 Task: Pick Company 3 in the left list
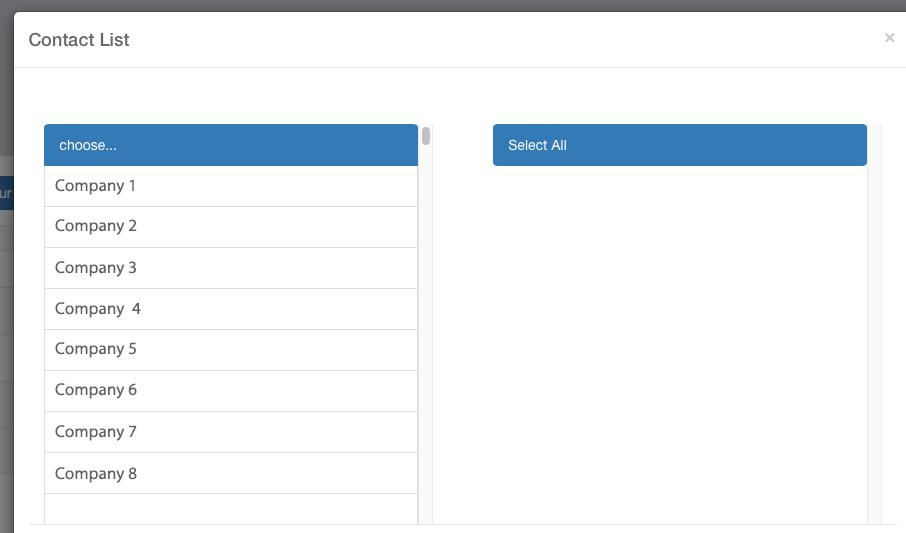(x=230, y=268)
